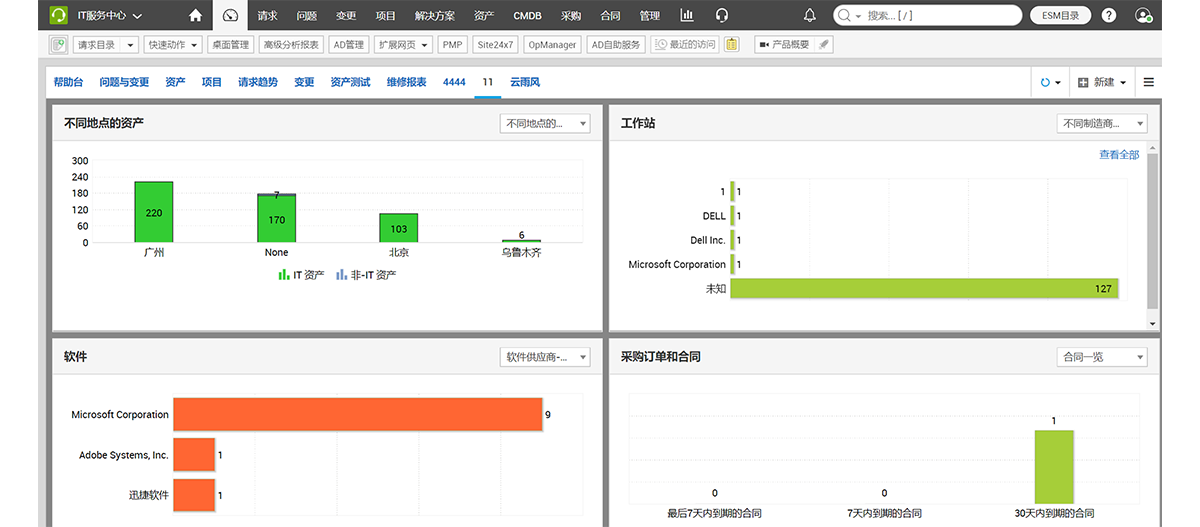The width and height of the screenshot is (1200, 527).
Task: Open the Reports bar chart icon
Action: (x=687, y=15)
